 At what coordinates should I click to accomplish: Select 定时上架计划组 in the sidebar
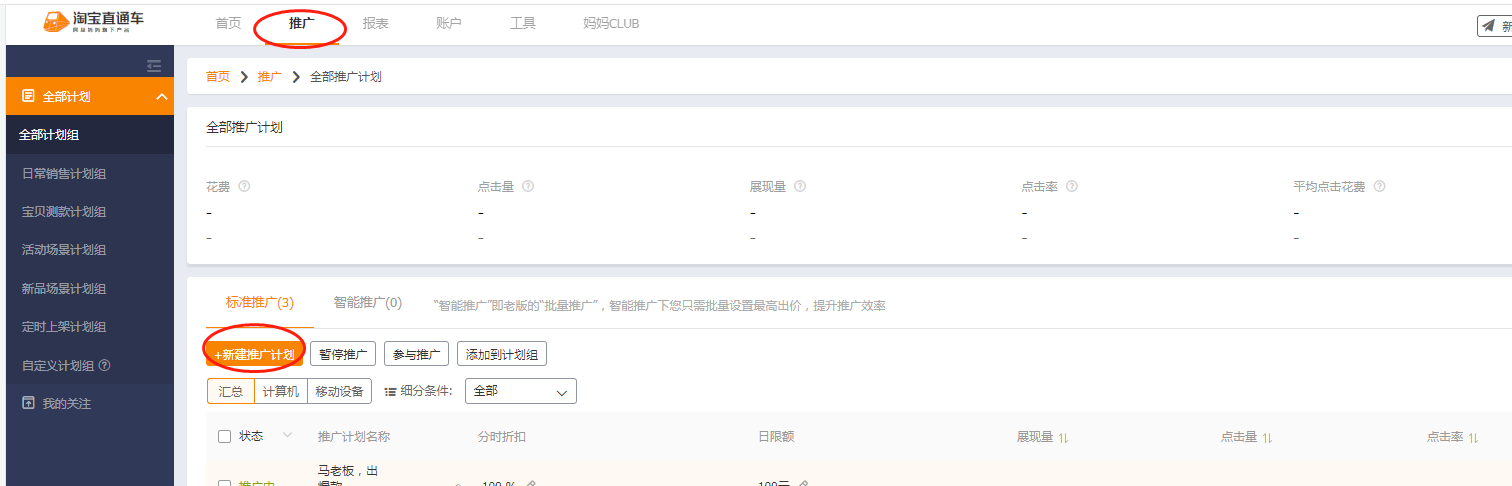tap(90, 327)
